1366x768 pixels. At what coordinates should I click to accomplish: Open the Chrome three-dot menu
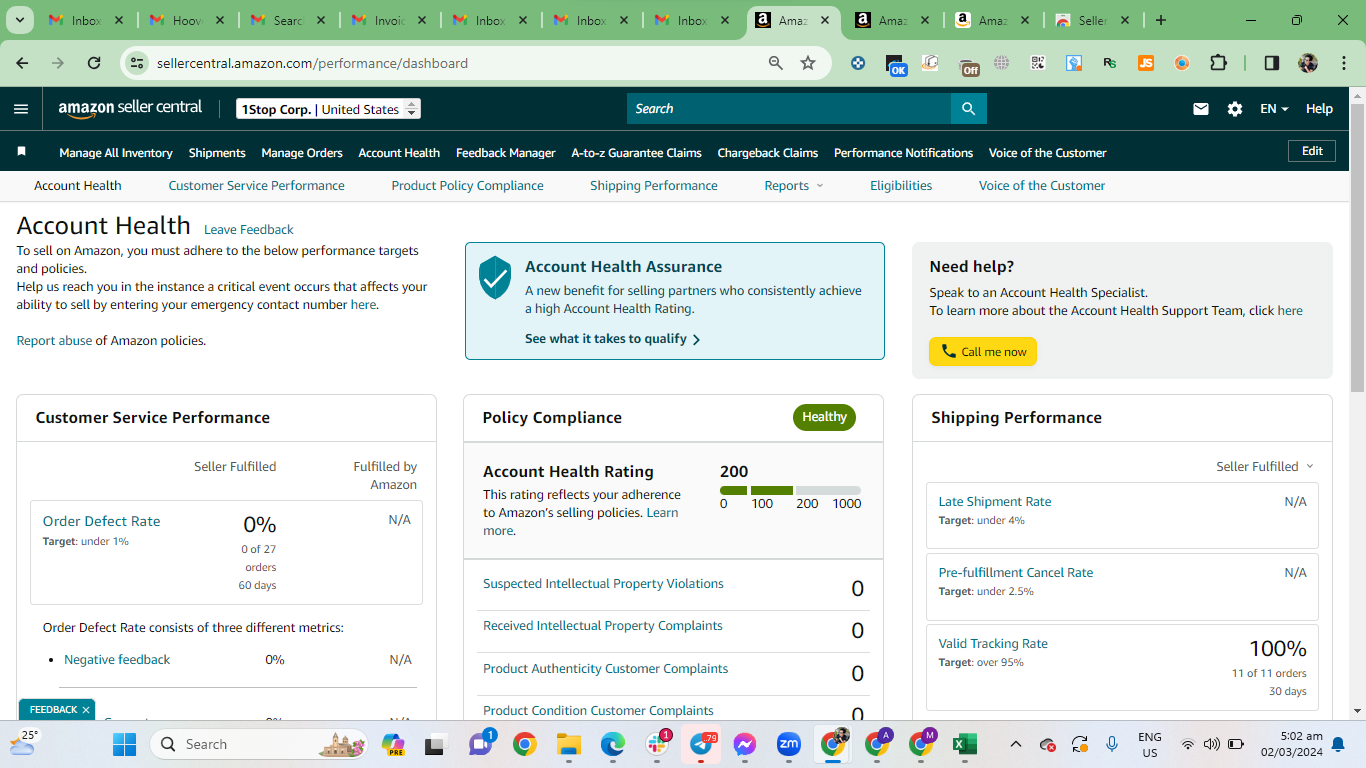pos(1342,63)
